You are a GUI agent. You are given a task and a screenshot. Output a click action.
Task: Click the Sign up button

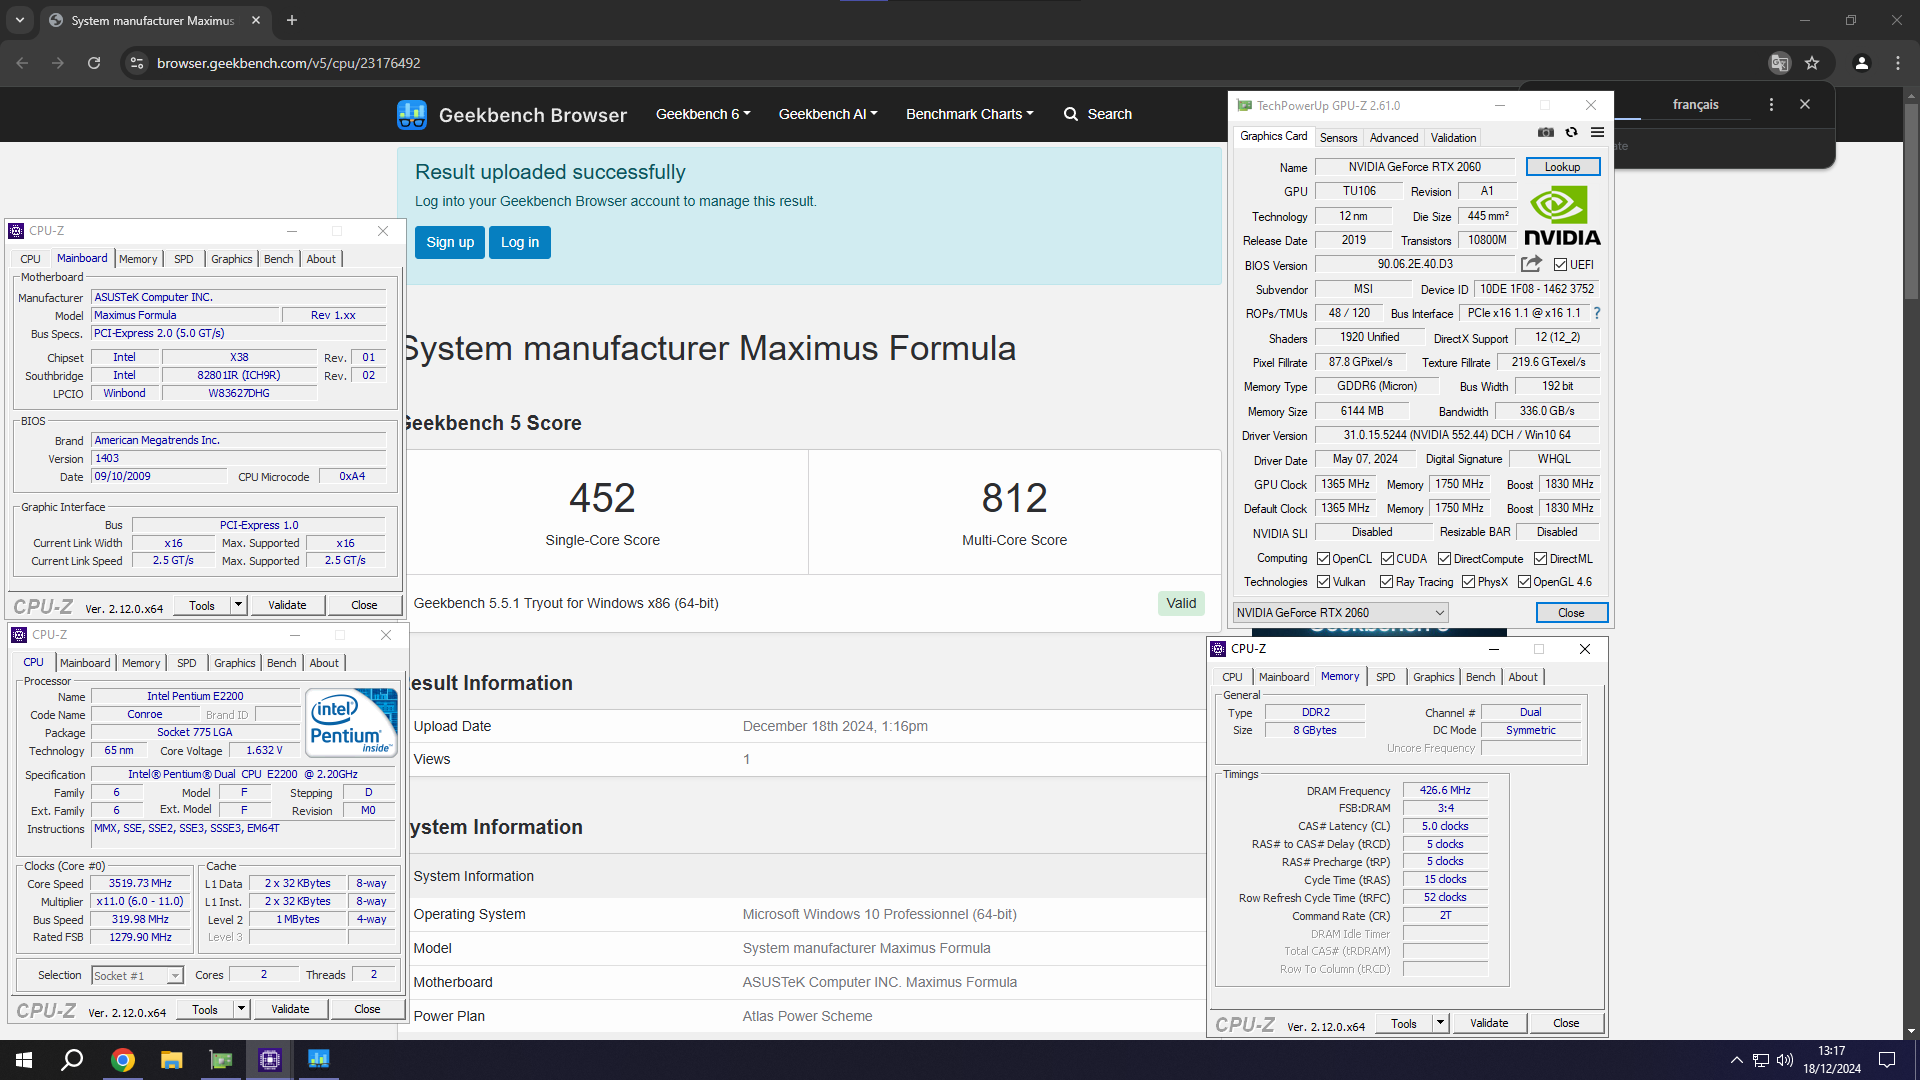(450, 242)
